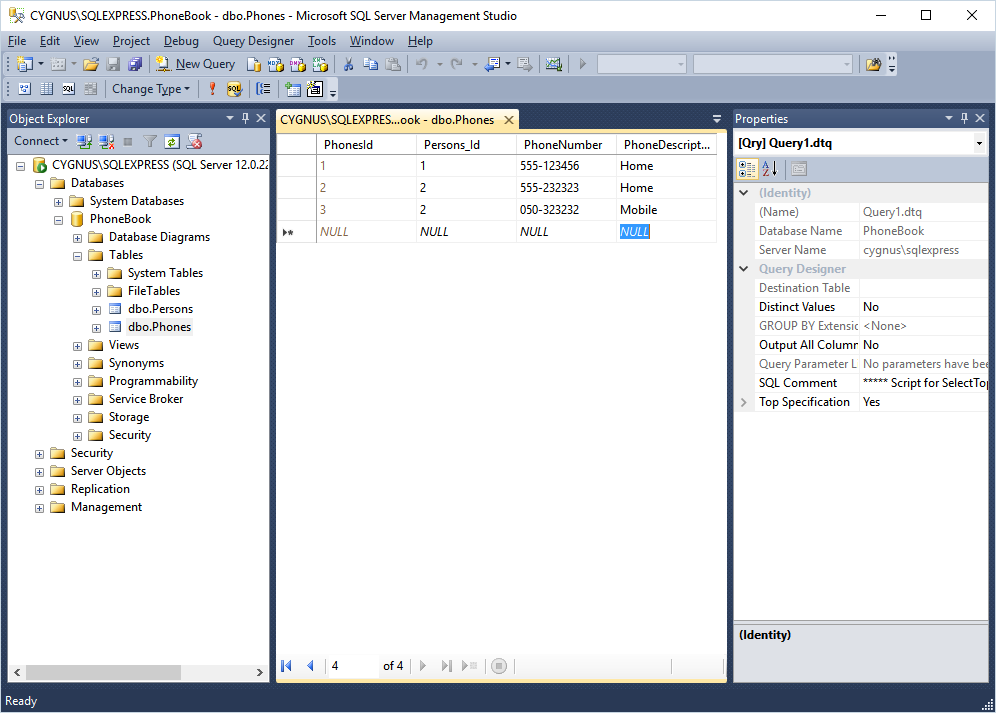Click the Open File folder icon

click(x=91, y=64)
